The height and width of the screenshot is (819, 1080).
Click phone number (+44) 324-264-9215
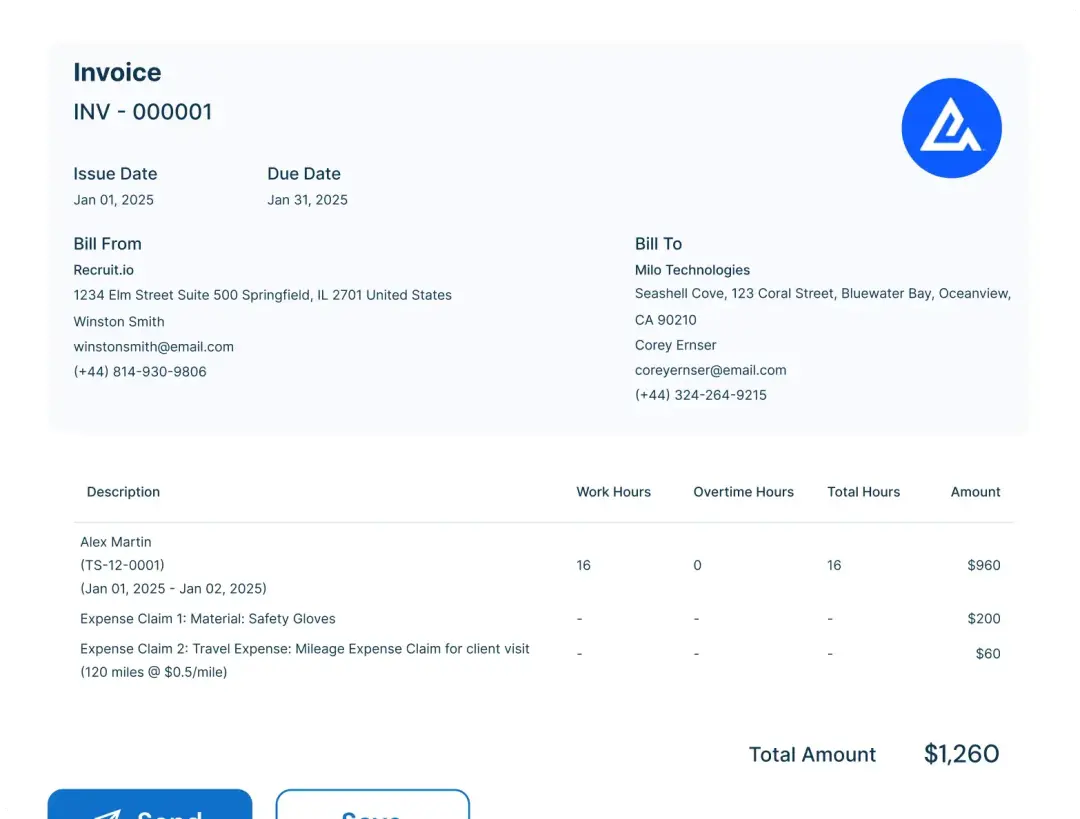(x=700, y=395)
